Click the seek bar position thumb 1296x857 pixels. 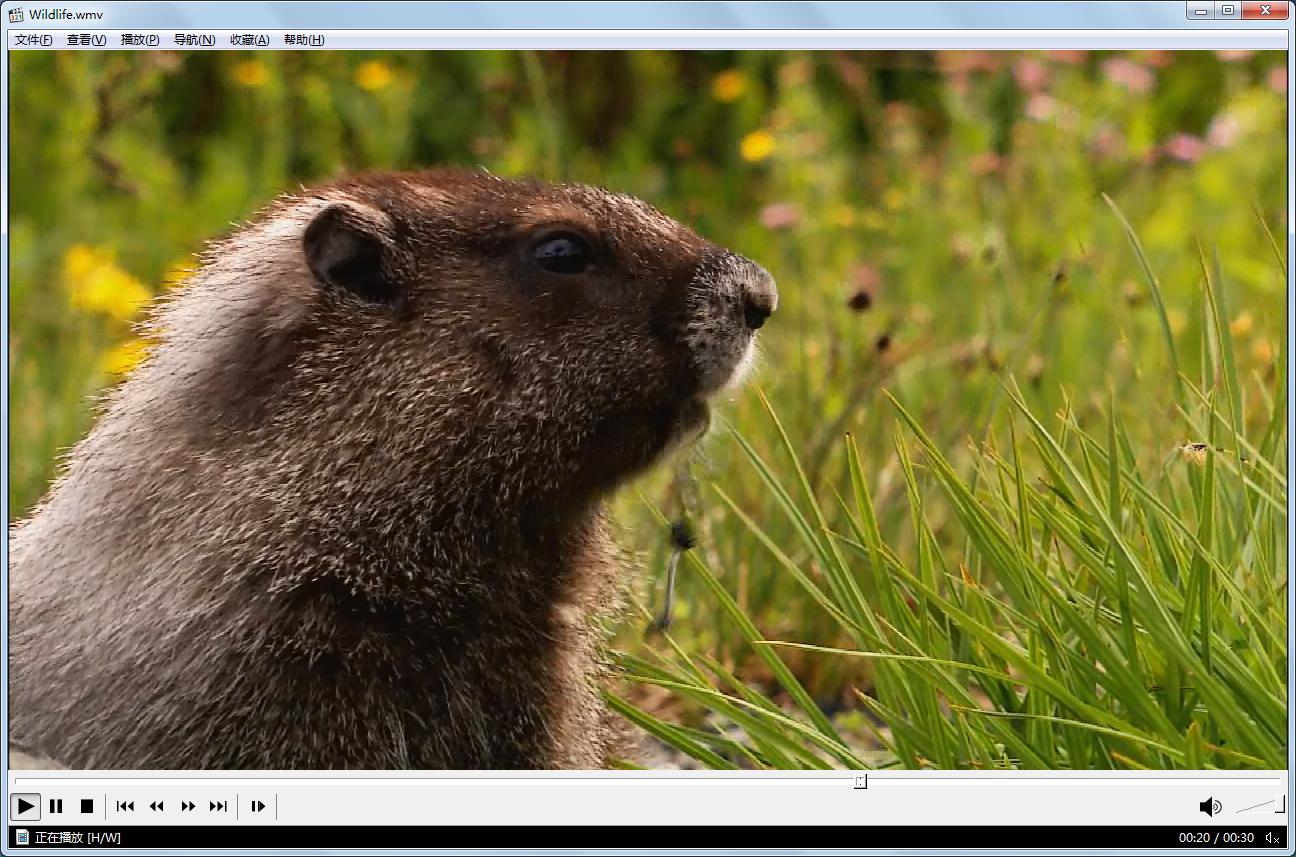pyautogui.click(x=860, y=781)
